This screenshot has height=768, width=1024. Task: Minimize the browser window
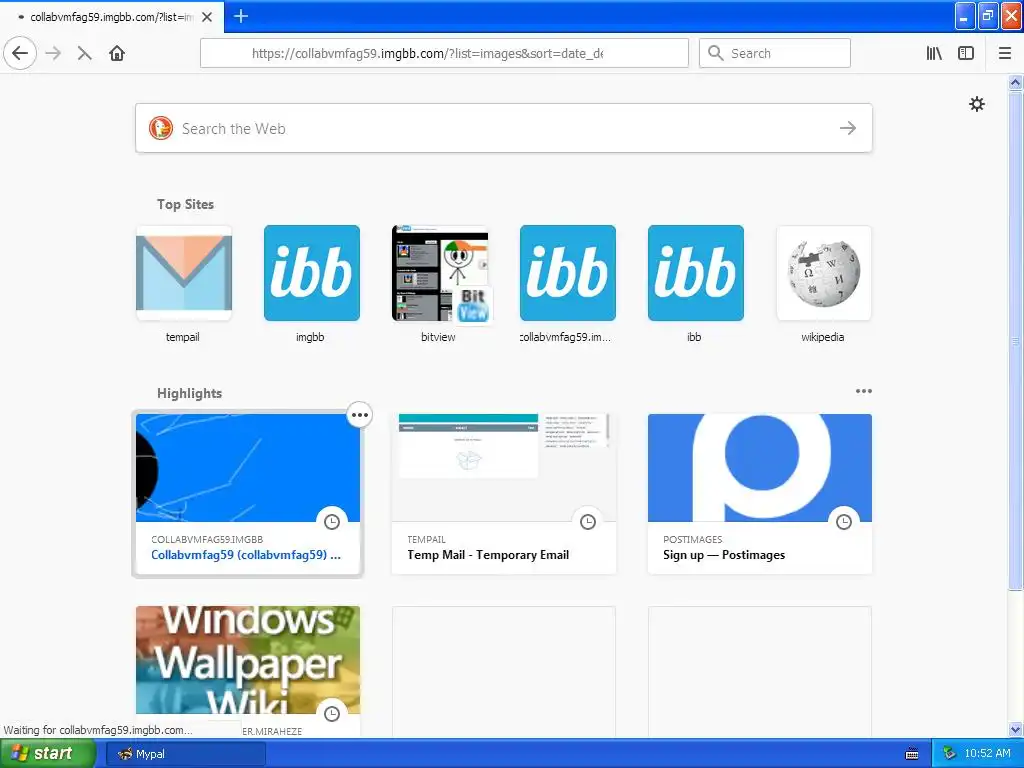click(x=965, y=16)
